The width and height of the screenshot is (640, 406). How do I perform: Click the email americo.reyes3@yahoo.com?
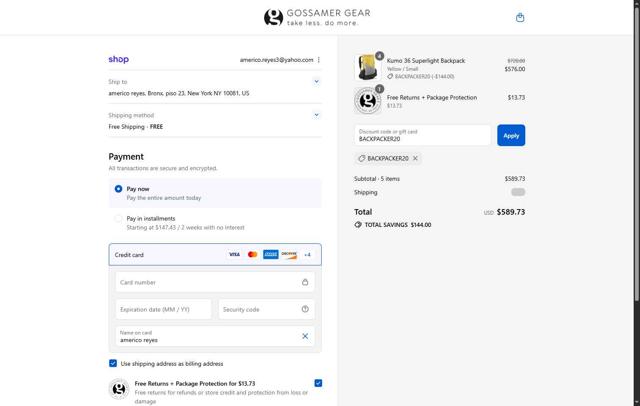[x=276, y=60]
